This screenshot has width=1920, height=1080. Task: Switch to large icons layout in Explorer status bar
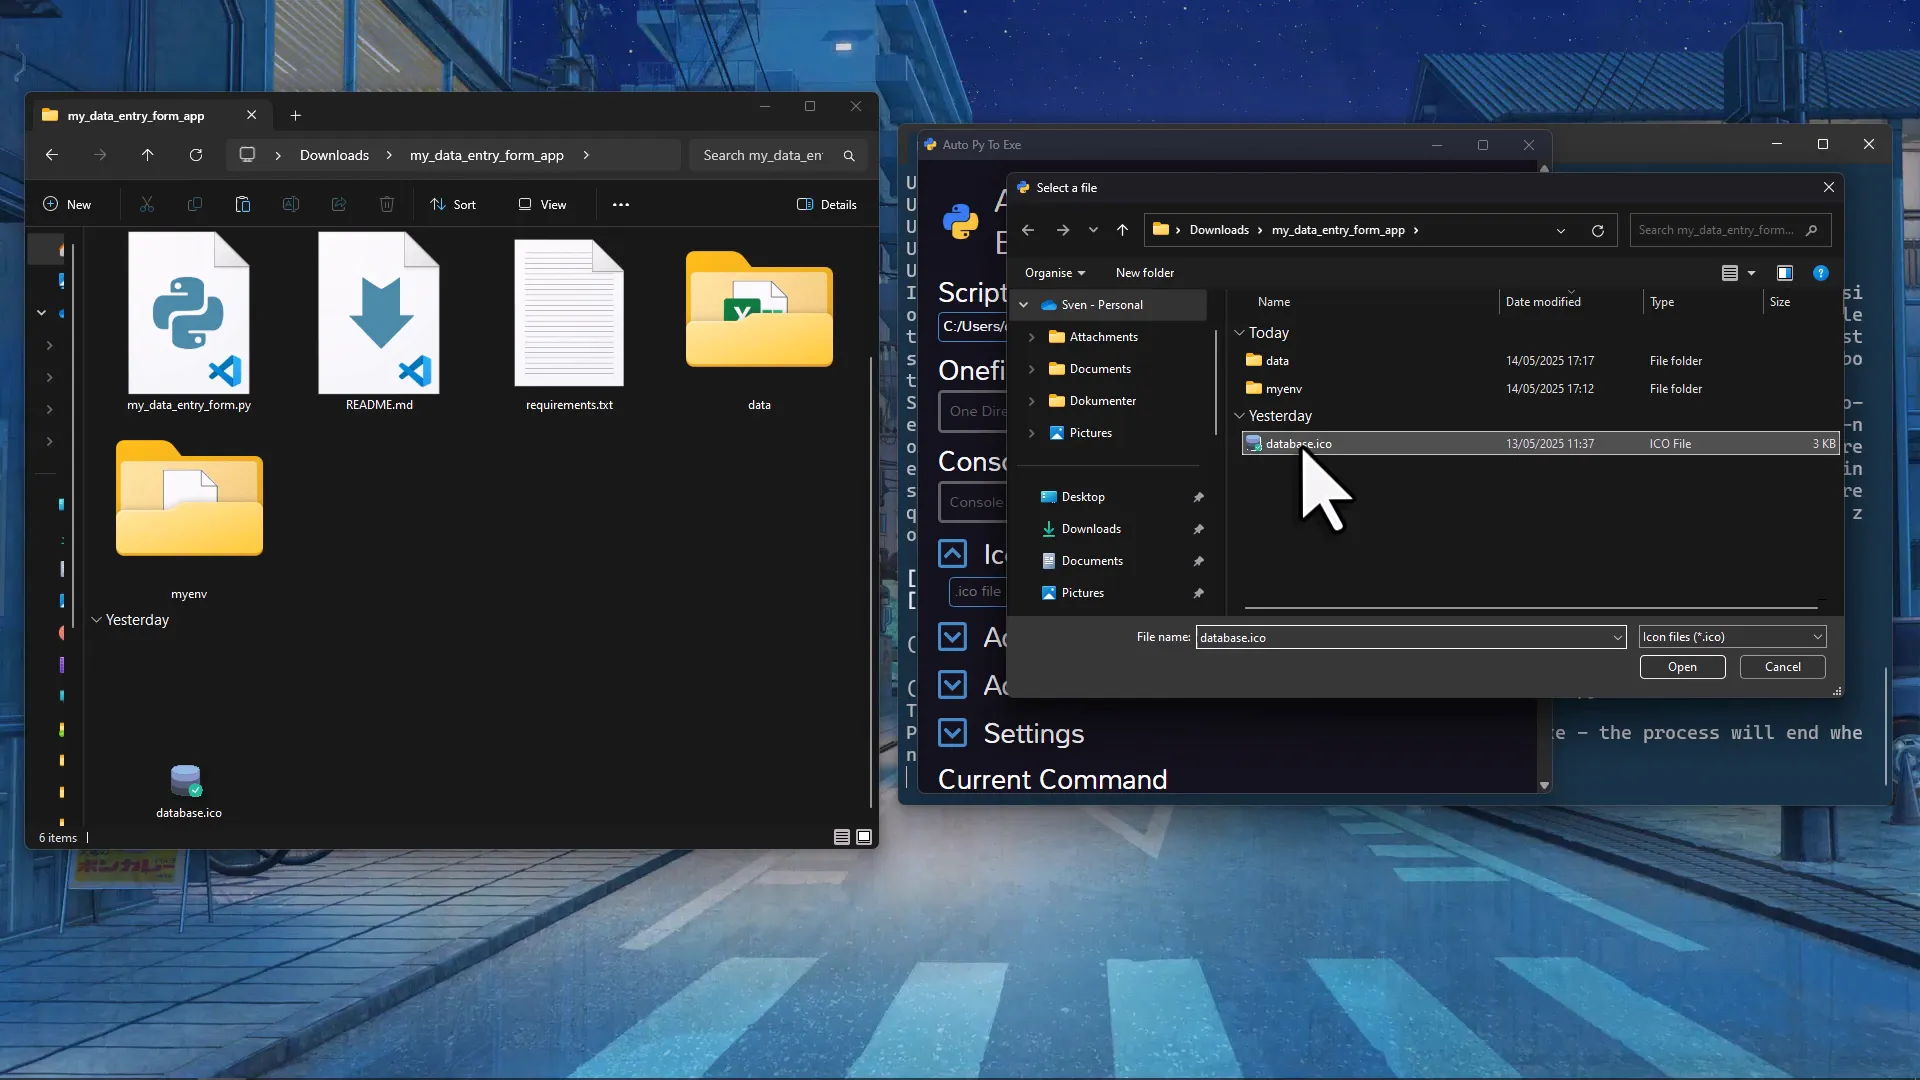click(x=862, y=837)
